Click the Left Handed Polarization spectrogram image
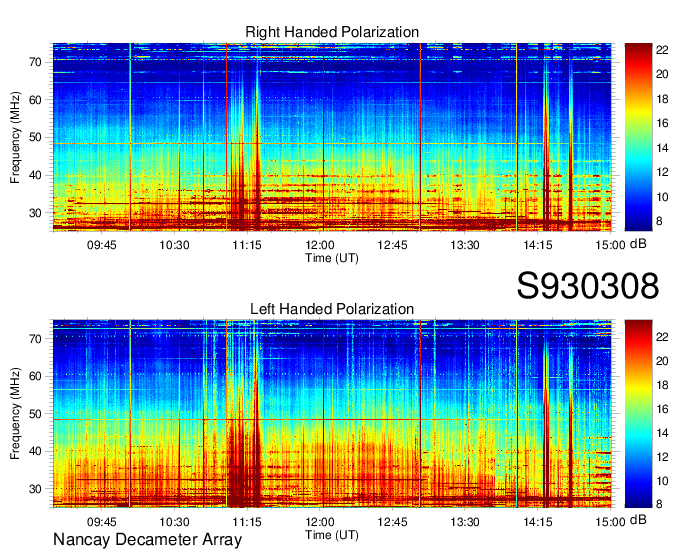Image resolution: width=680 pixels, height=552 pixels. pyautogui.click(x=332, y=413)
